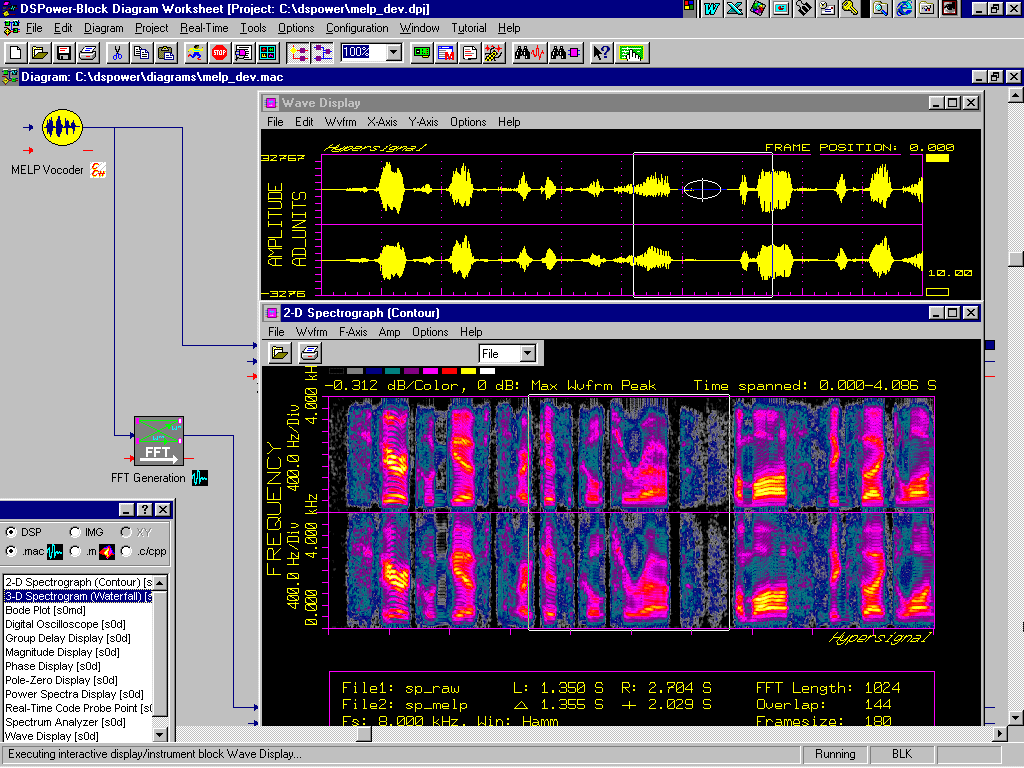This screenshot has height=768, width=1024.
Task: Click the diagram horizontal scrollbar thumb
Action: pos(364,733)
